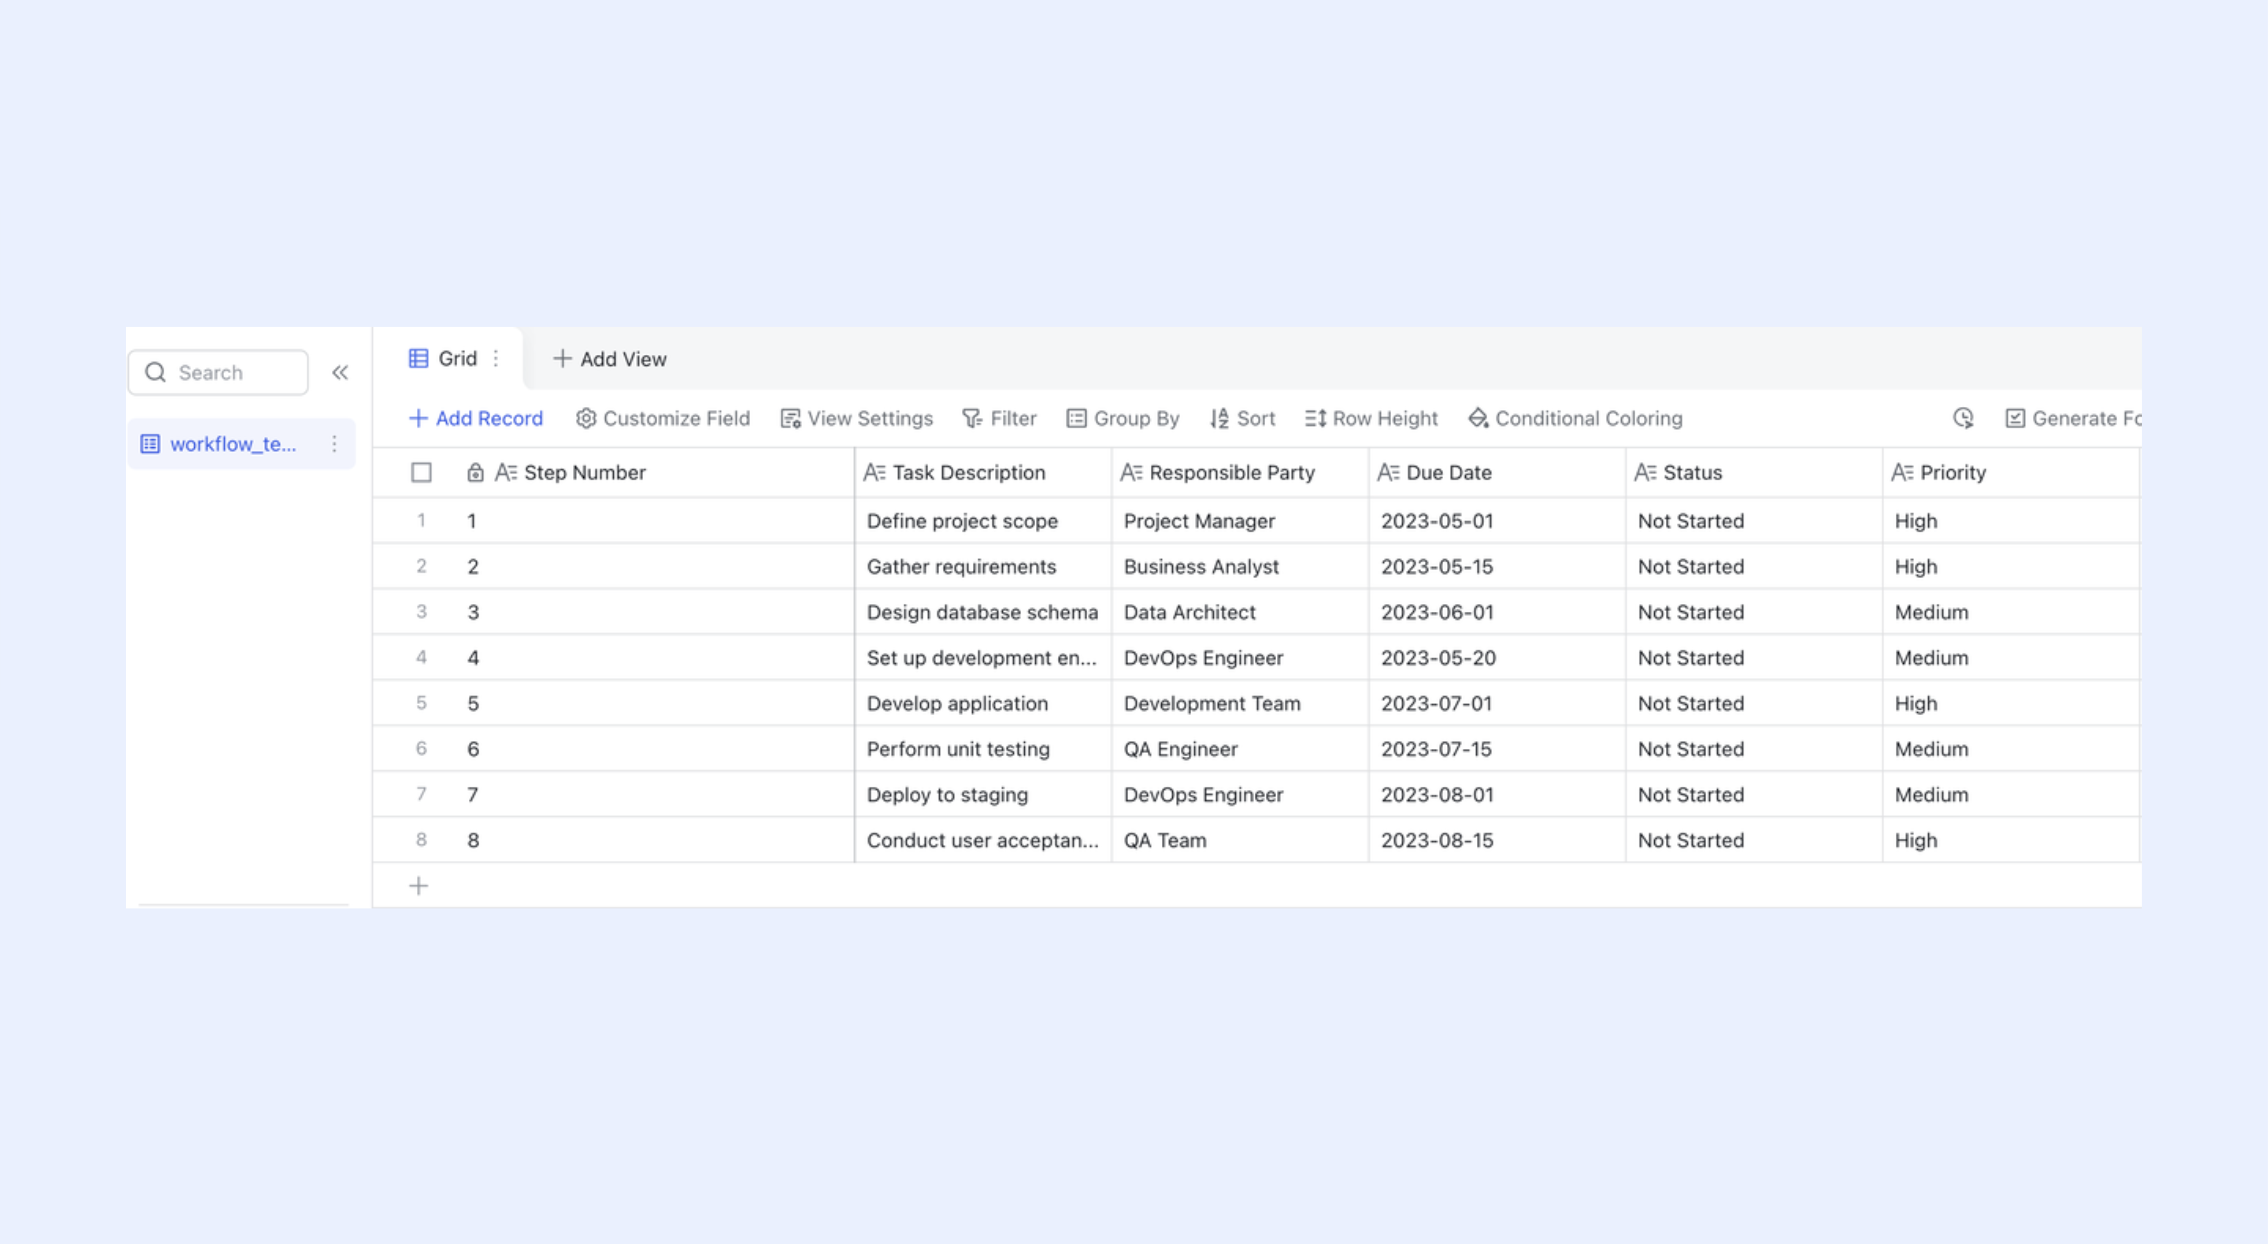This screenshot has width=2268, height=1244.
Task: Click the Due Date column header
Action: 1497,473
